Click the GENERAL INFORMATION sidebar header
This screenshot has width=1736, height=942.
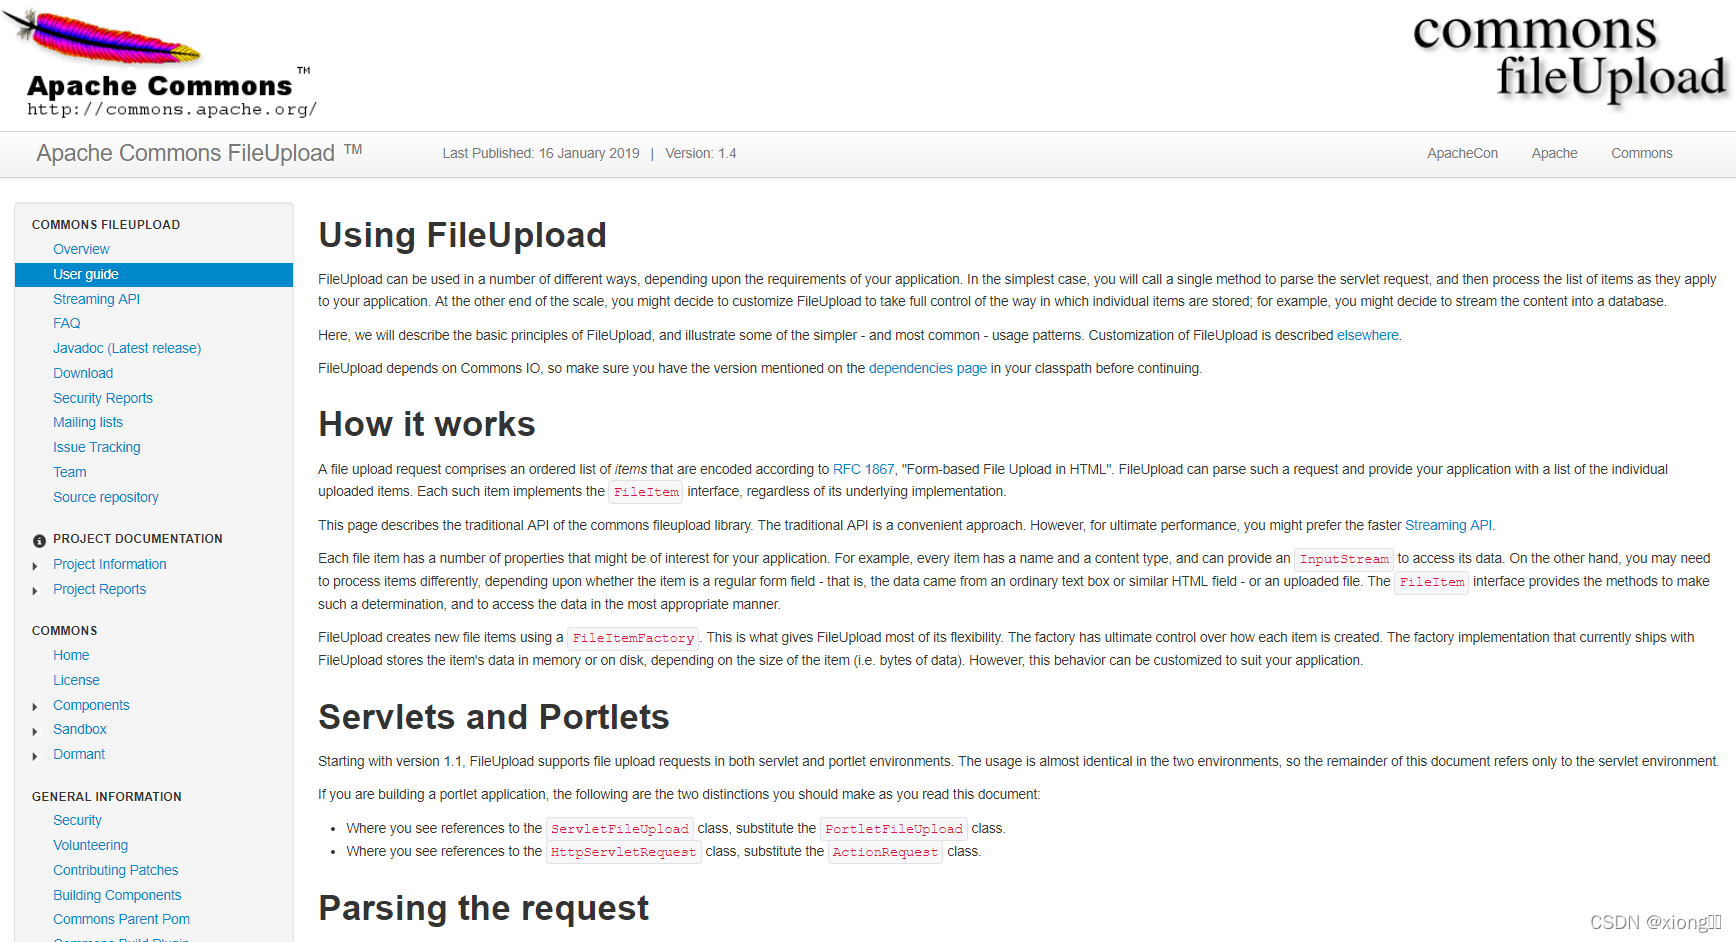pos(107,797)
